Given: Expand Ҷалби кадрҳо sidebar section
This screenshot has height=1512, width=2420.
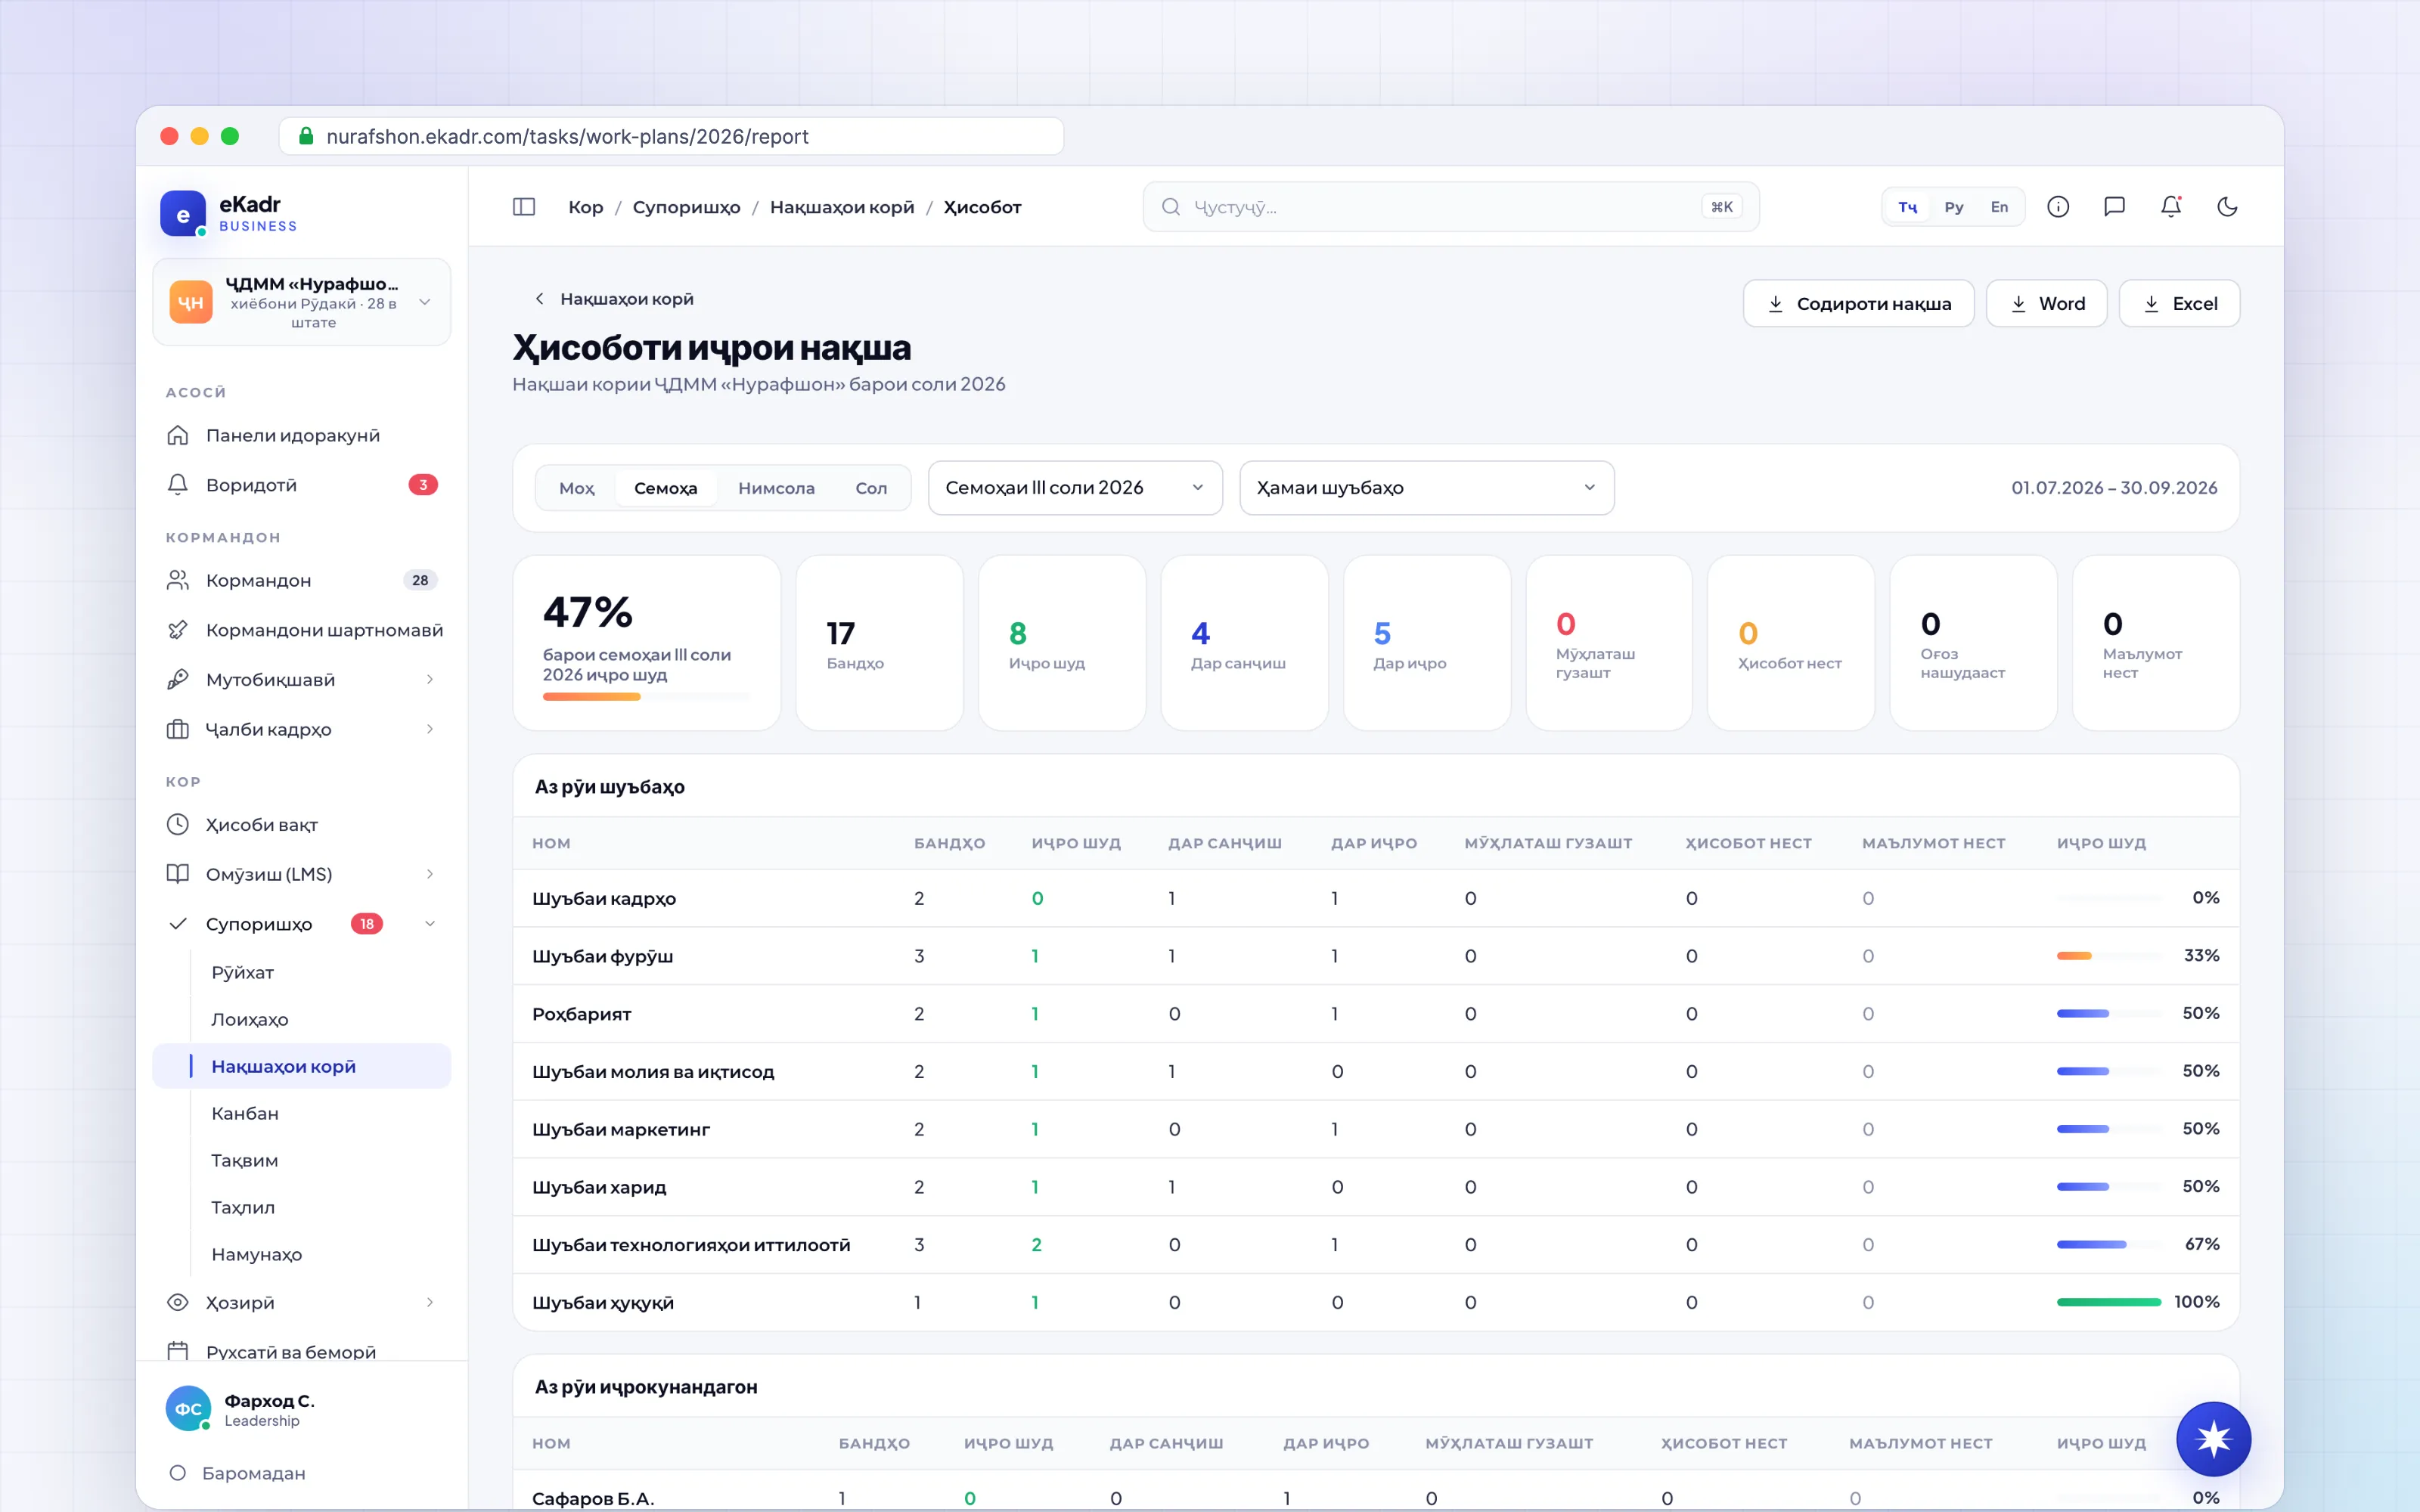Looking at the screenshot, I should [x=430, y=729].
